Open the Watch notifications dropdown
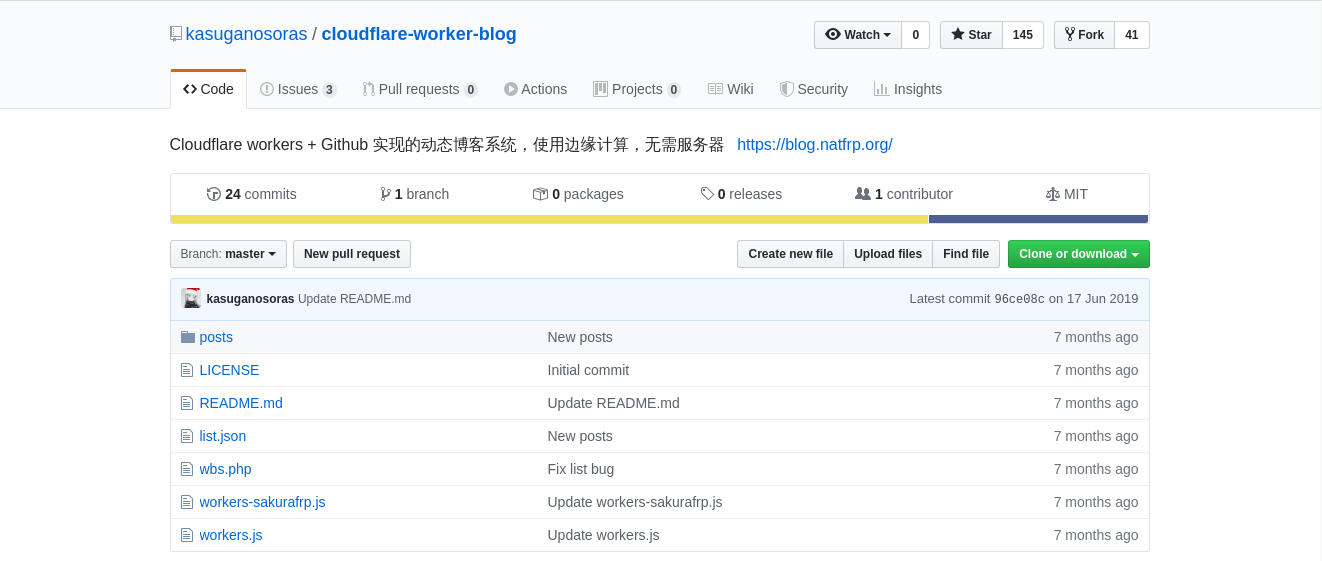 tap(857, 35)
